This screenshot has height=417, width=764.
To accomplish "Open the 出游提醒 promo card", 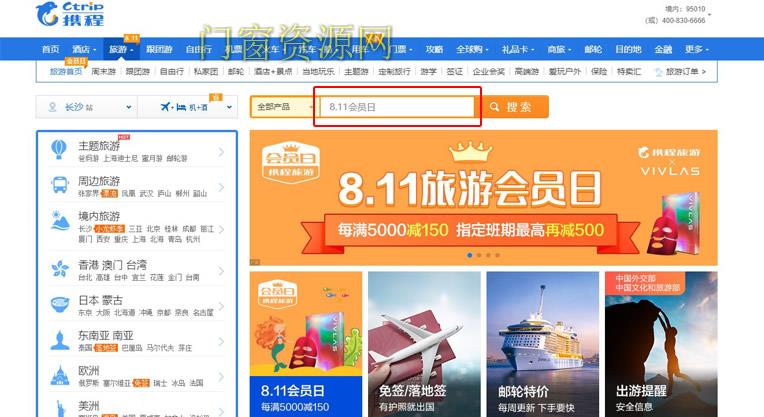I will [661, 344].
